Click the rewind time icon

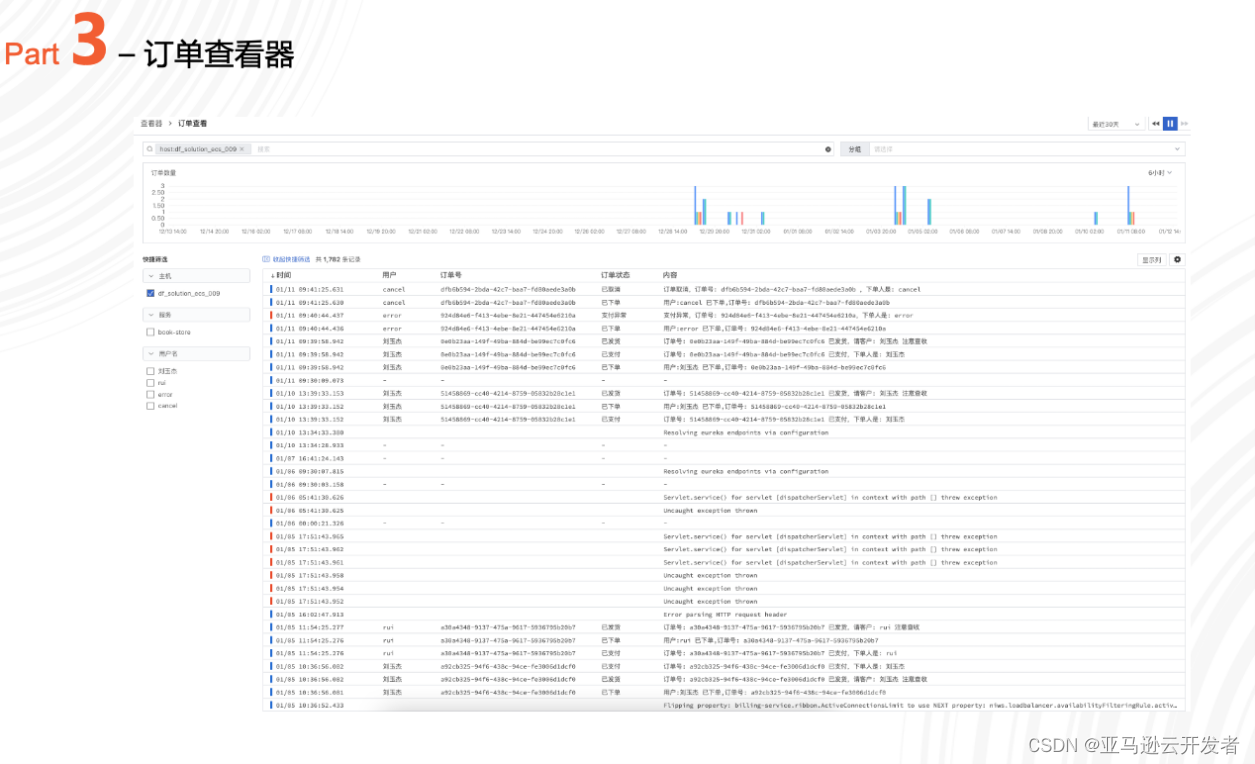pyautogui.click(x=1156, y=124)
